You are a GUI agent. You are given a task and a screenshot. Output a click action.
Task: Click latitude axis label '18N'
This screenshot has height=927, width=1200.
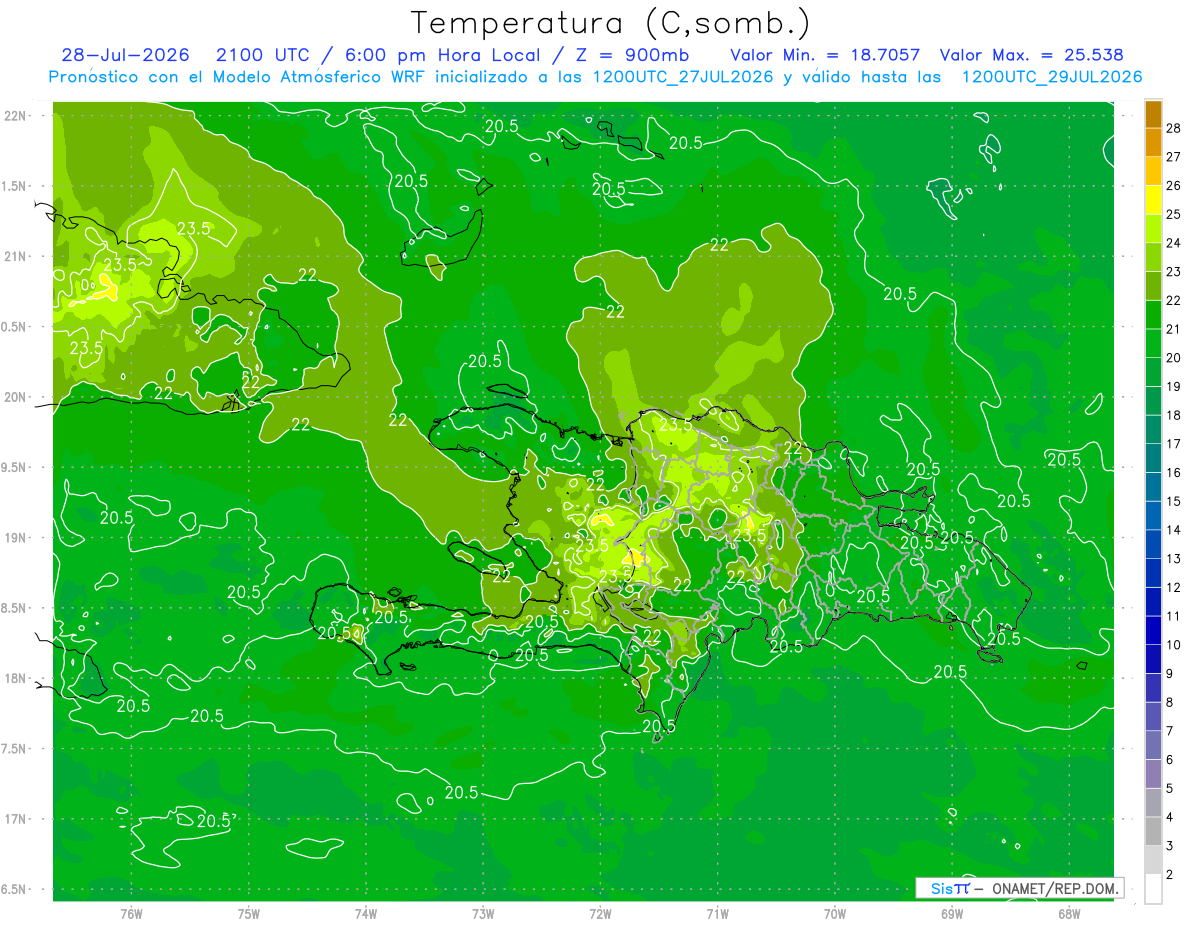[16, 678]
